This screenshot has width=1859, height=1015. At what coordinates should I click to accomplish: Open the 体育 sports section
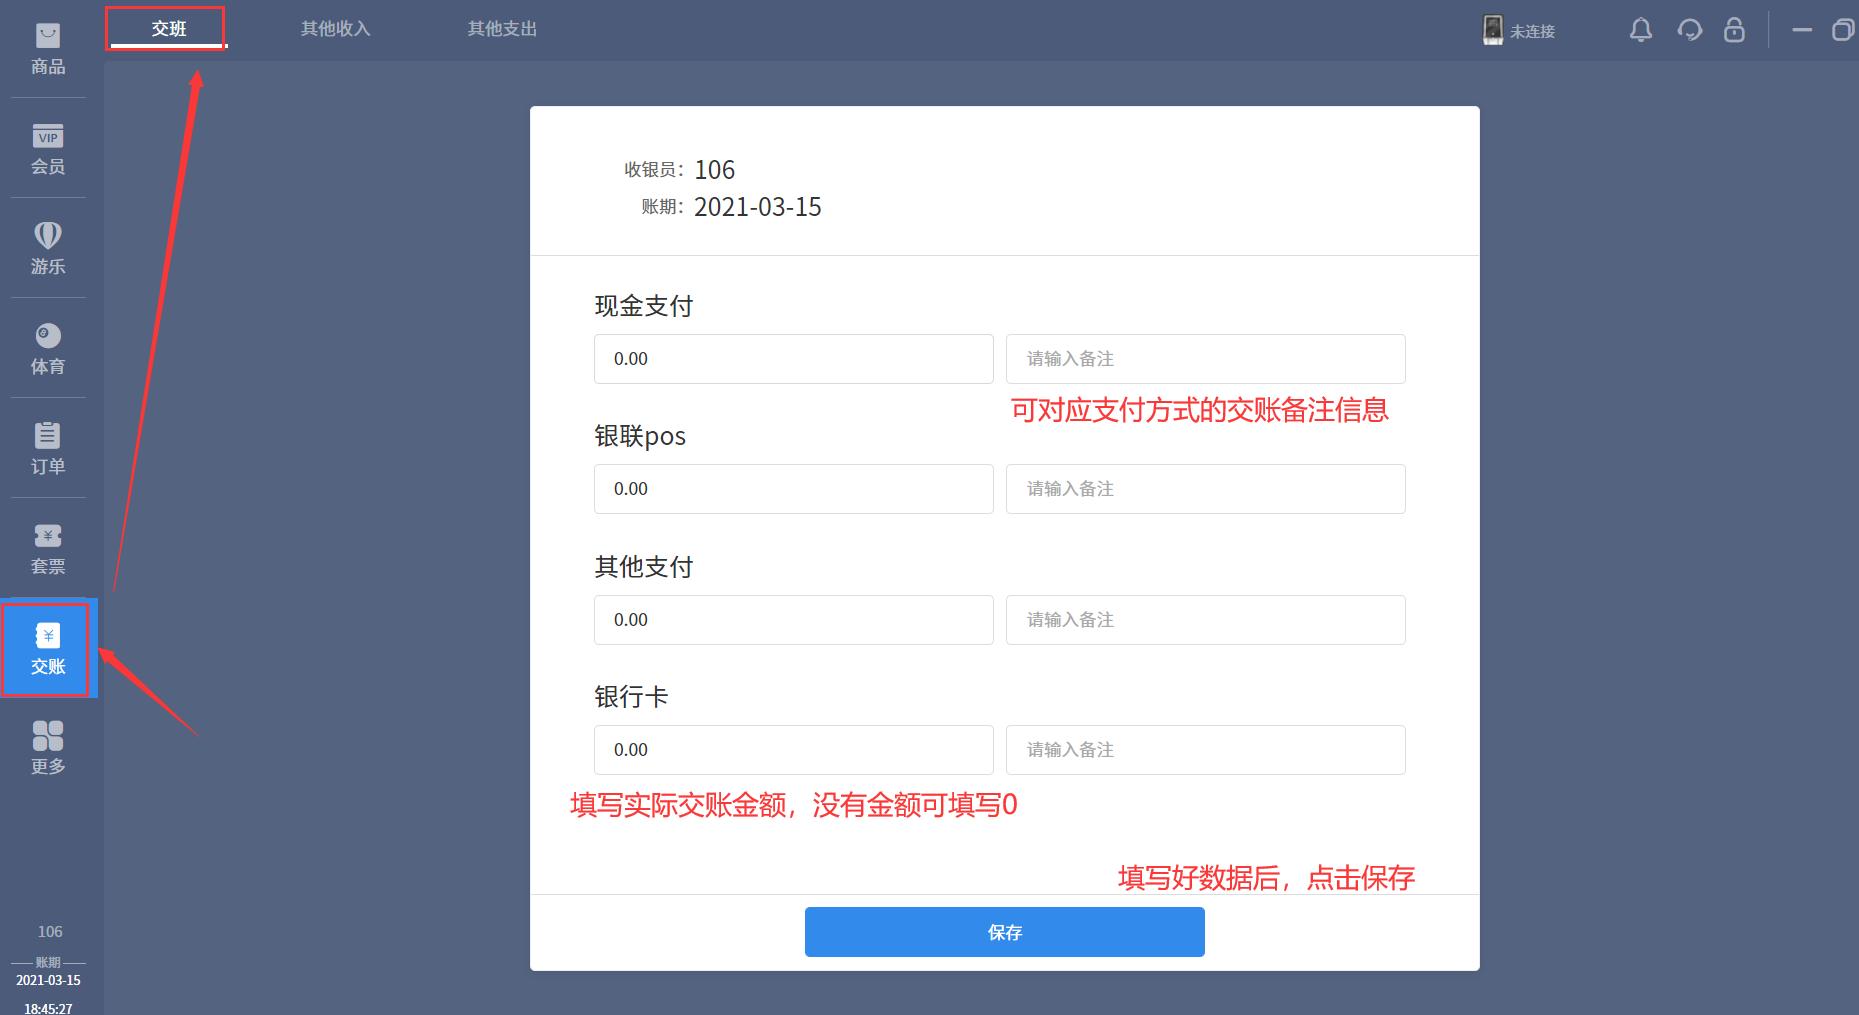48,349
